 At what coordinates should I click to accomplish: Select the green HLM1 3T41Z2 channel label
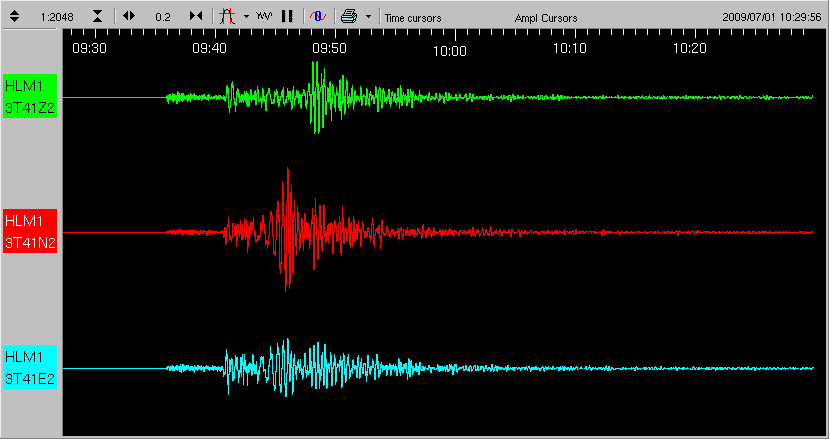(x=31, y=98)
